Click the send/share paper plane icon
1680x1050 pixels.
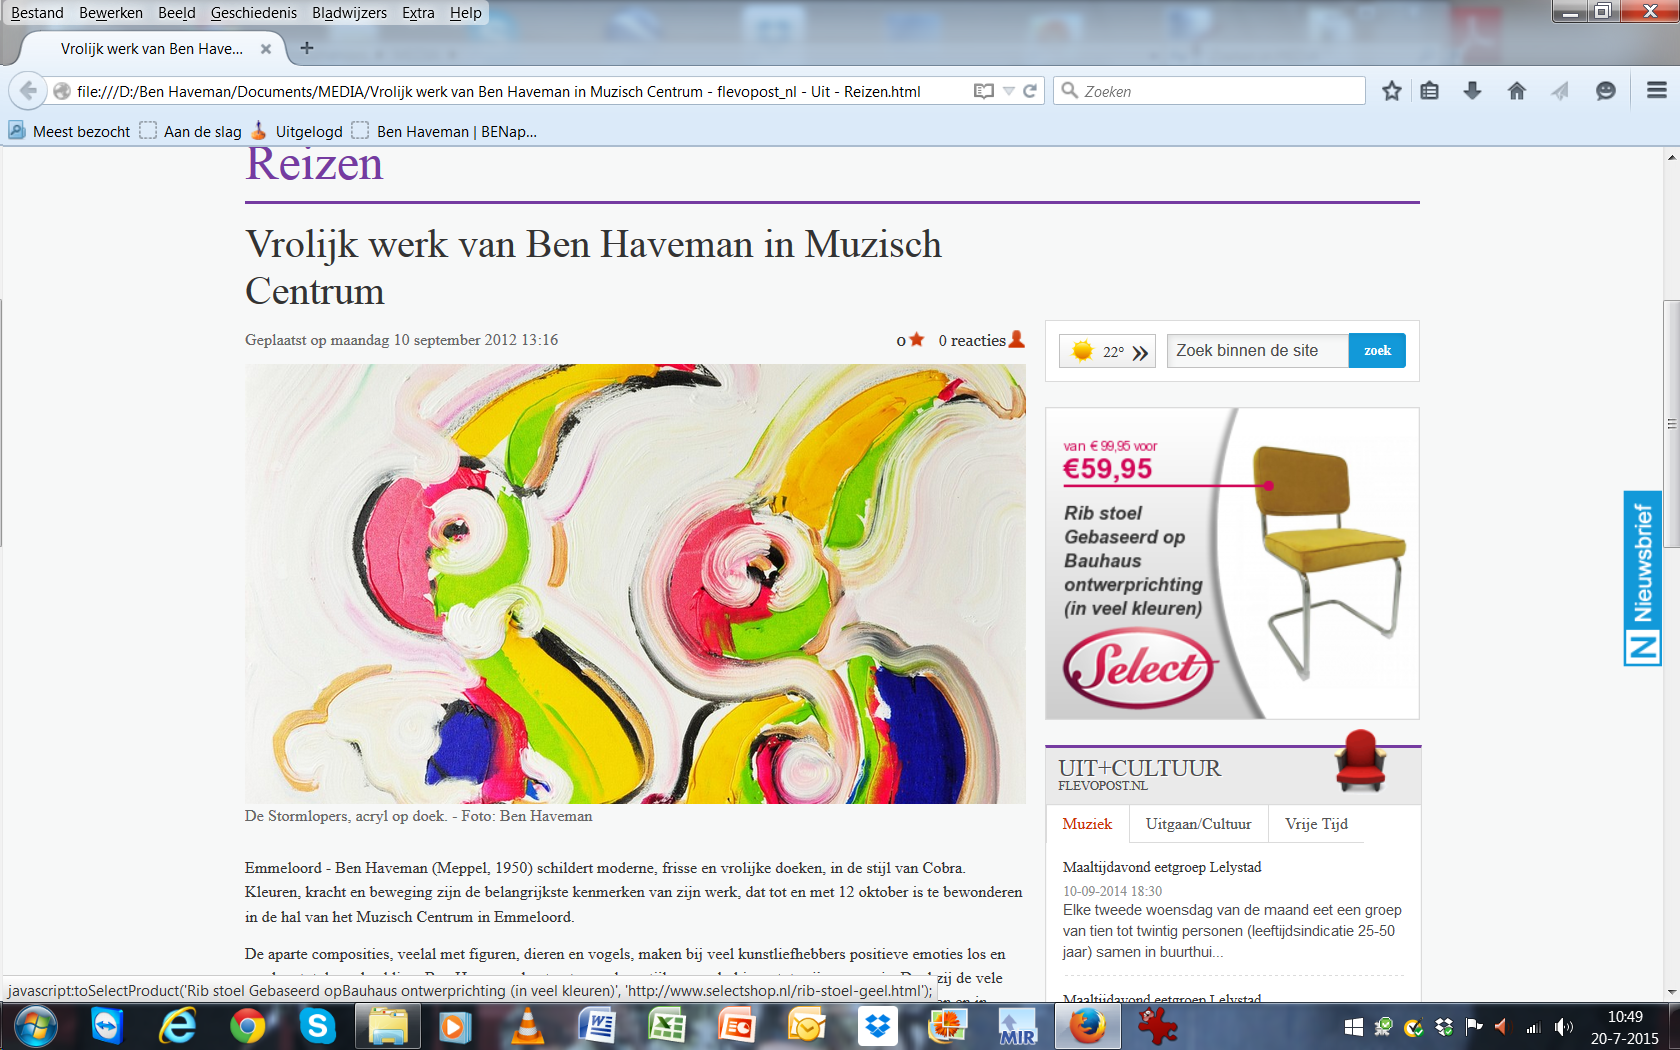(x=1560, y=91)
